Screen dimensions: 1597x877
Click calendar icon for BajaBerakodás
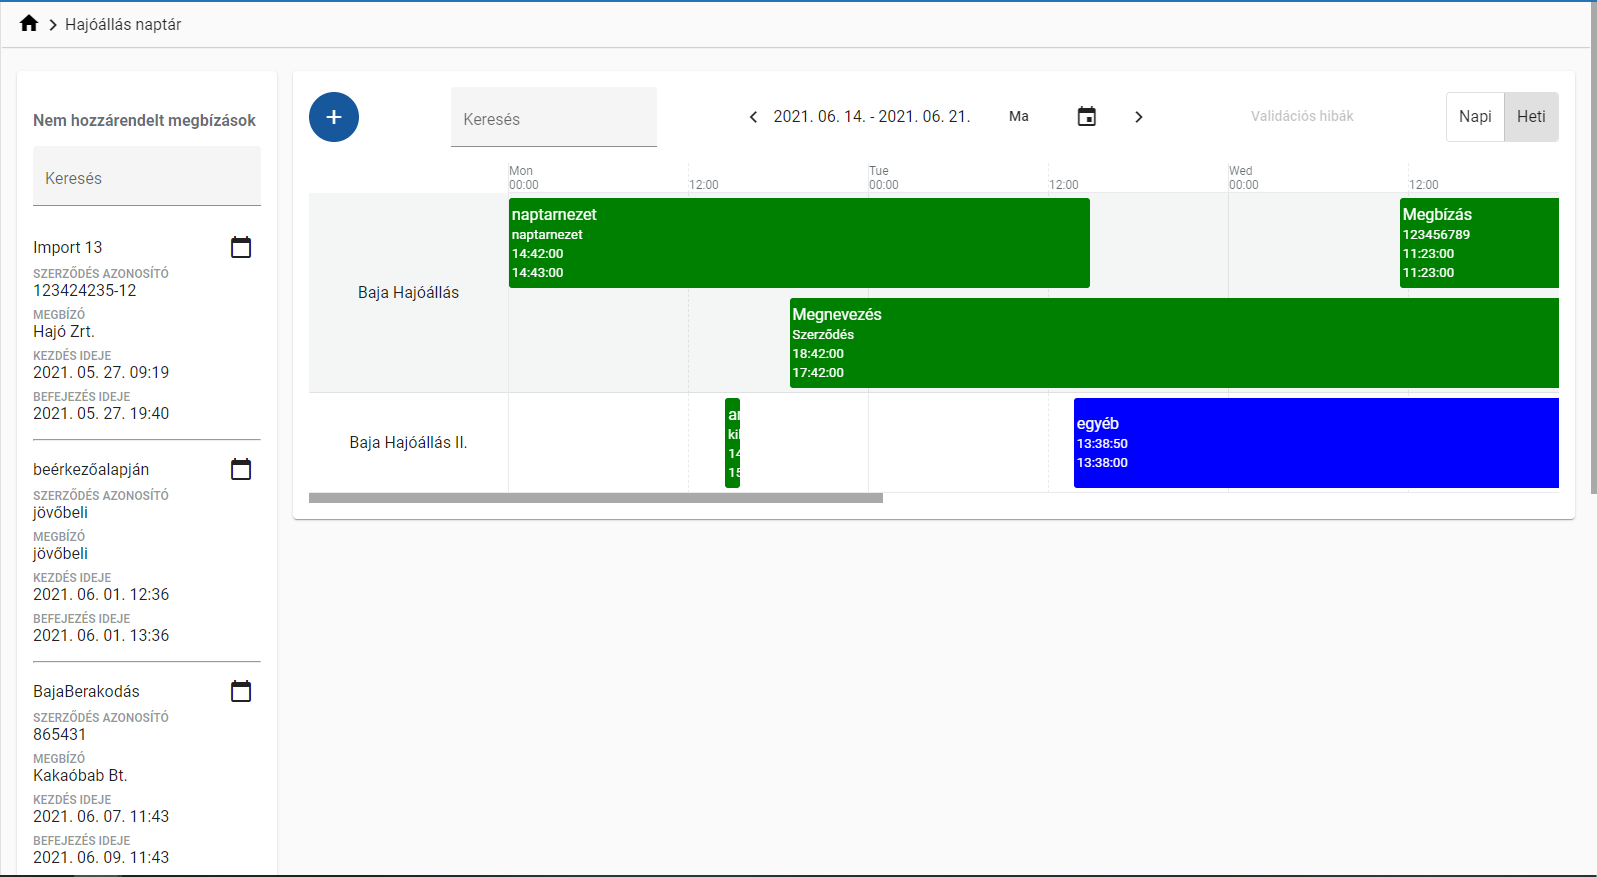(241, 691)
